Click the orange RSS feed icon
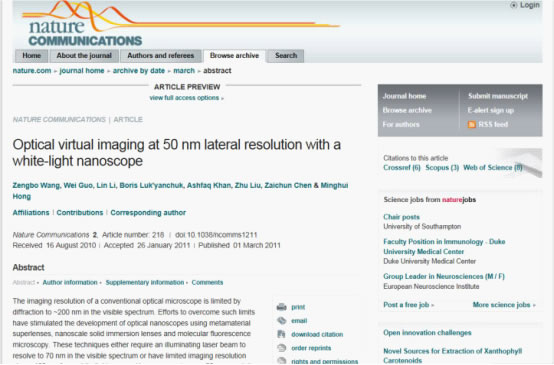 pos(472,124)
